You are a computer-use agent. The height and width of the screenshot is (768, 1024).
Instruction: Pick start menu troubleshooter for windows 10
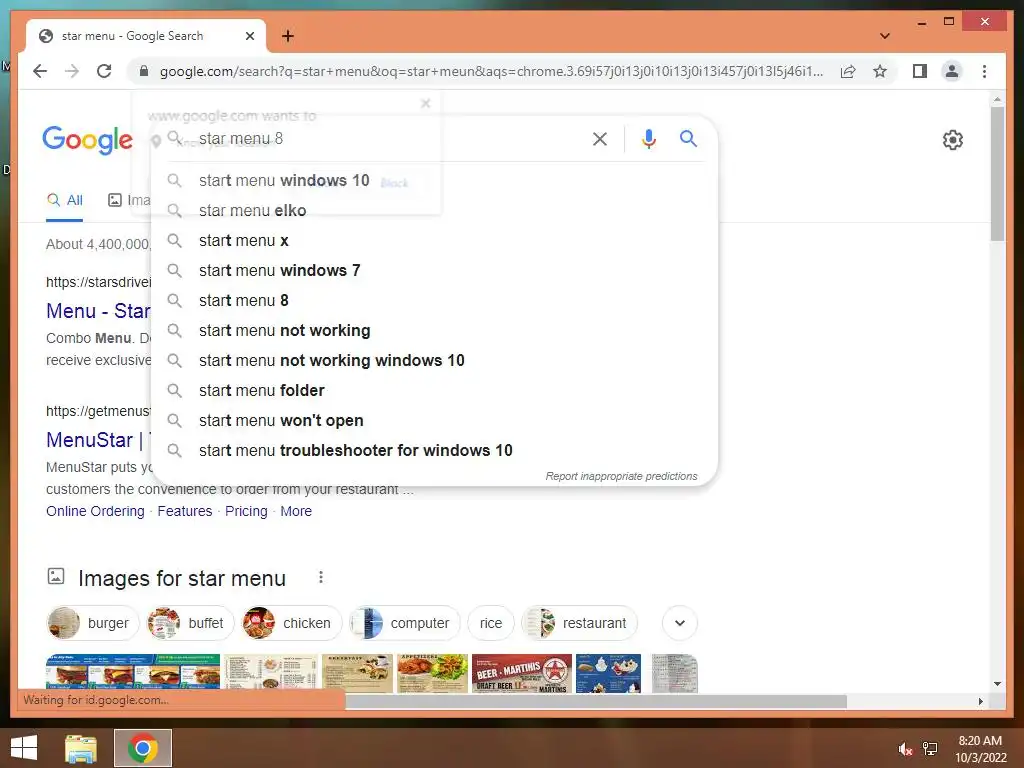click(x=434, y=451)
